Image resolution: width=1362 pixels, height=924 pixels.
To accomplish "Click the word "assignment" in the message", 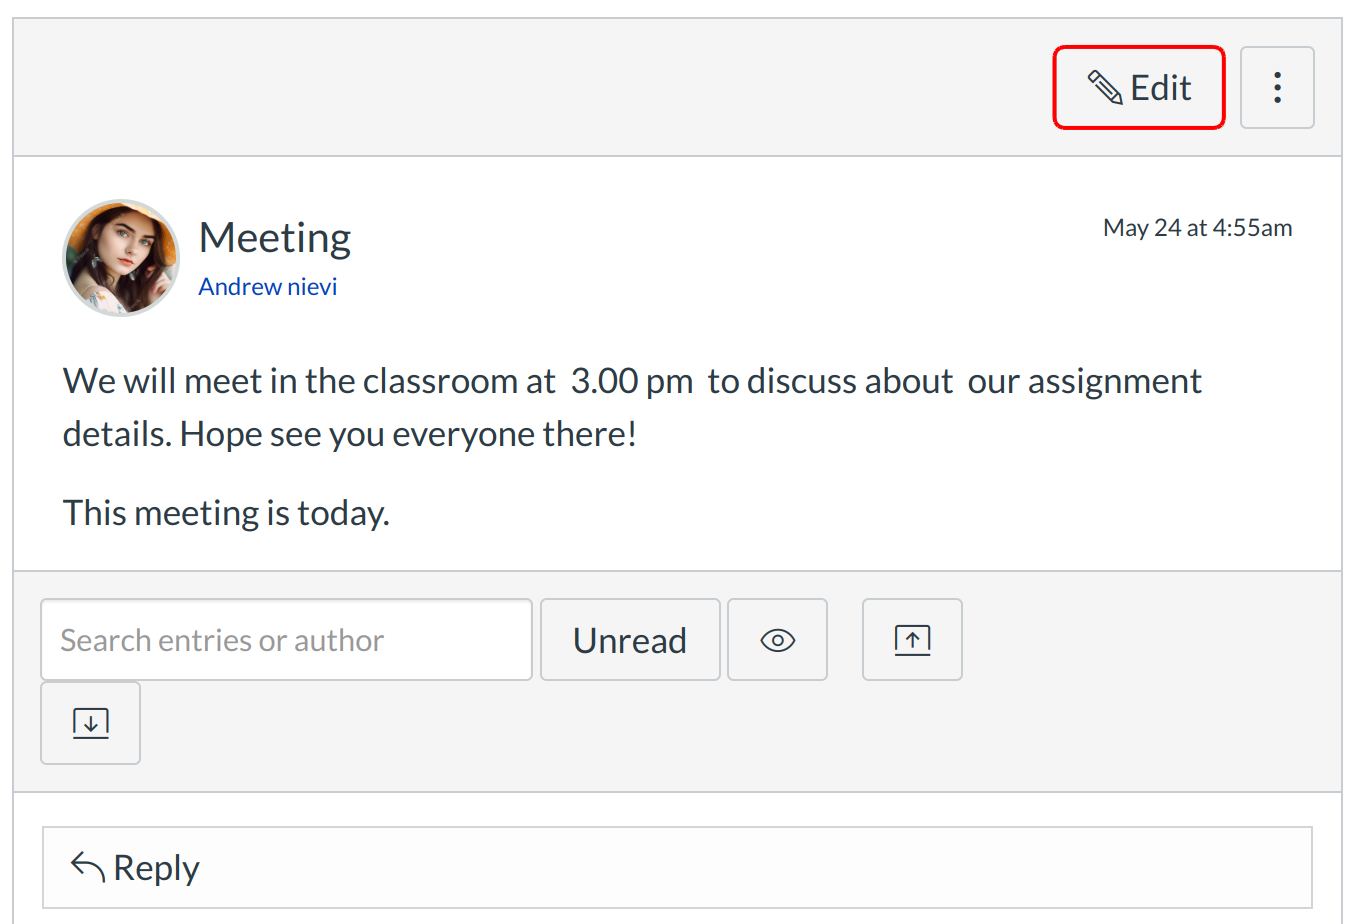I will [x=1114, y=381].
